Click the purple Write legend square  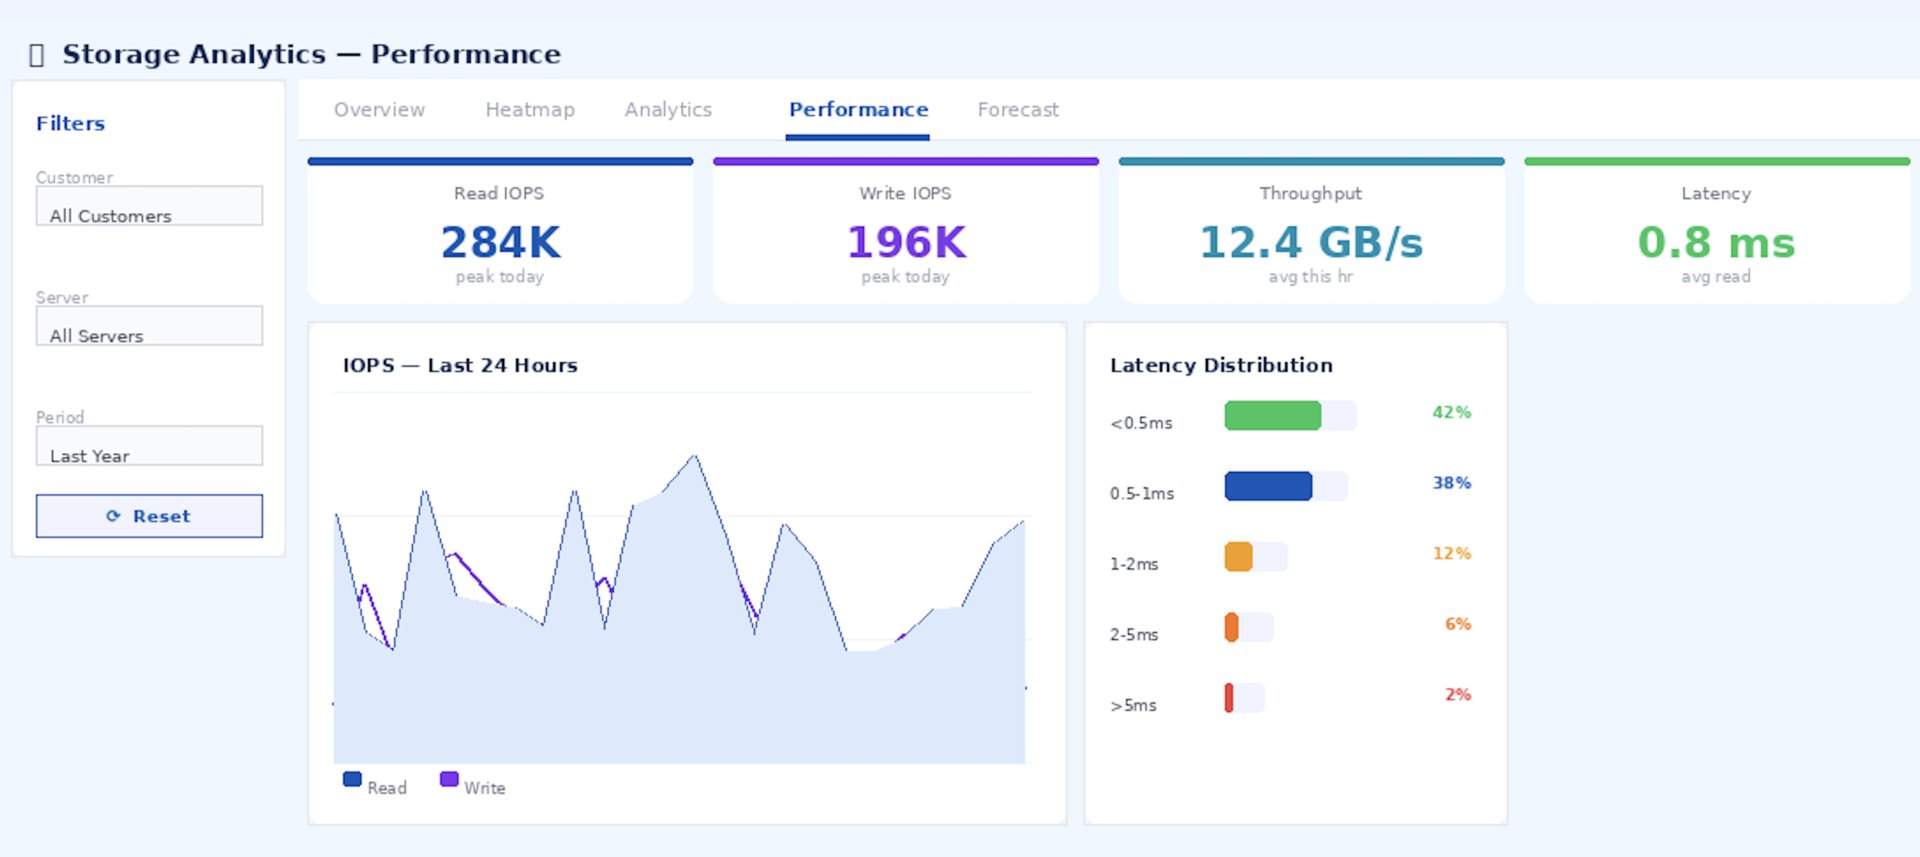[x=449, y=779]
